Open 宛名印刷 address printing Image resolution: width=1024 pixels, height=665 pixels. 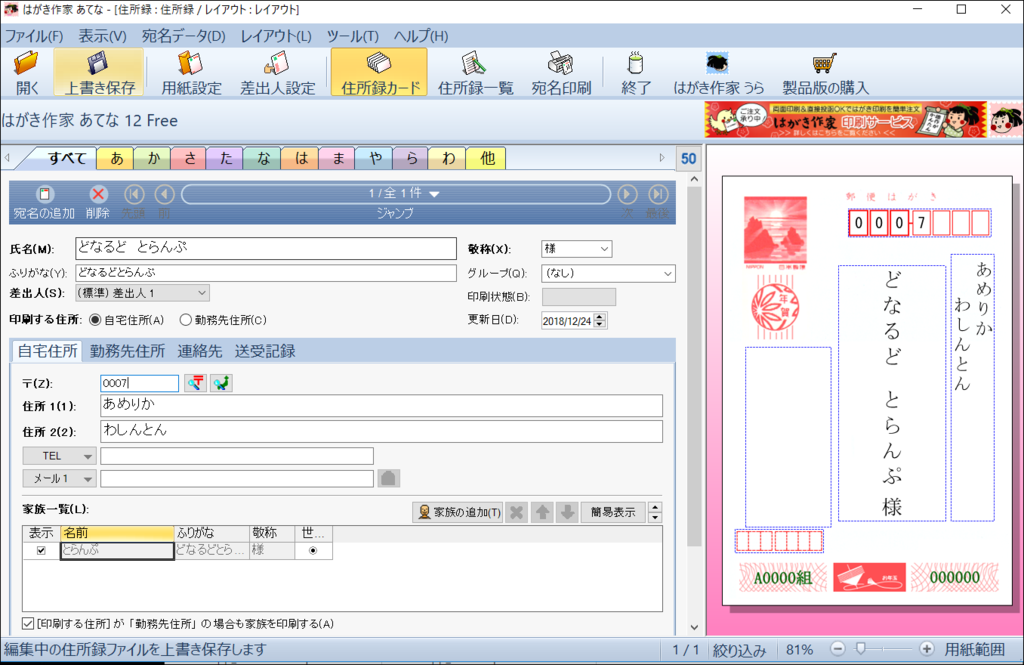click(561, 72)
